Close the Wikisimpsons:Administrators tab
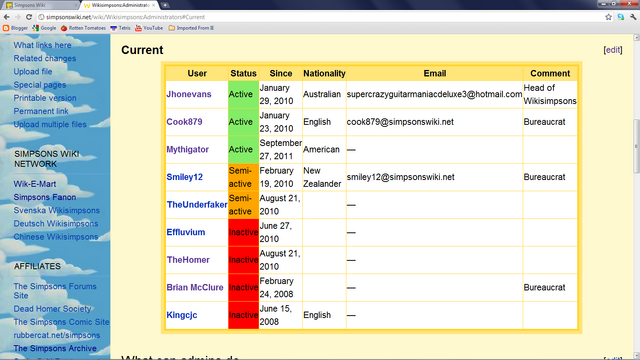640x360 pixels. tap(153, 5)
